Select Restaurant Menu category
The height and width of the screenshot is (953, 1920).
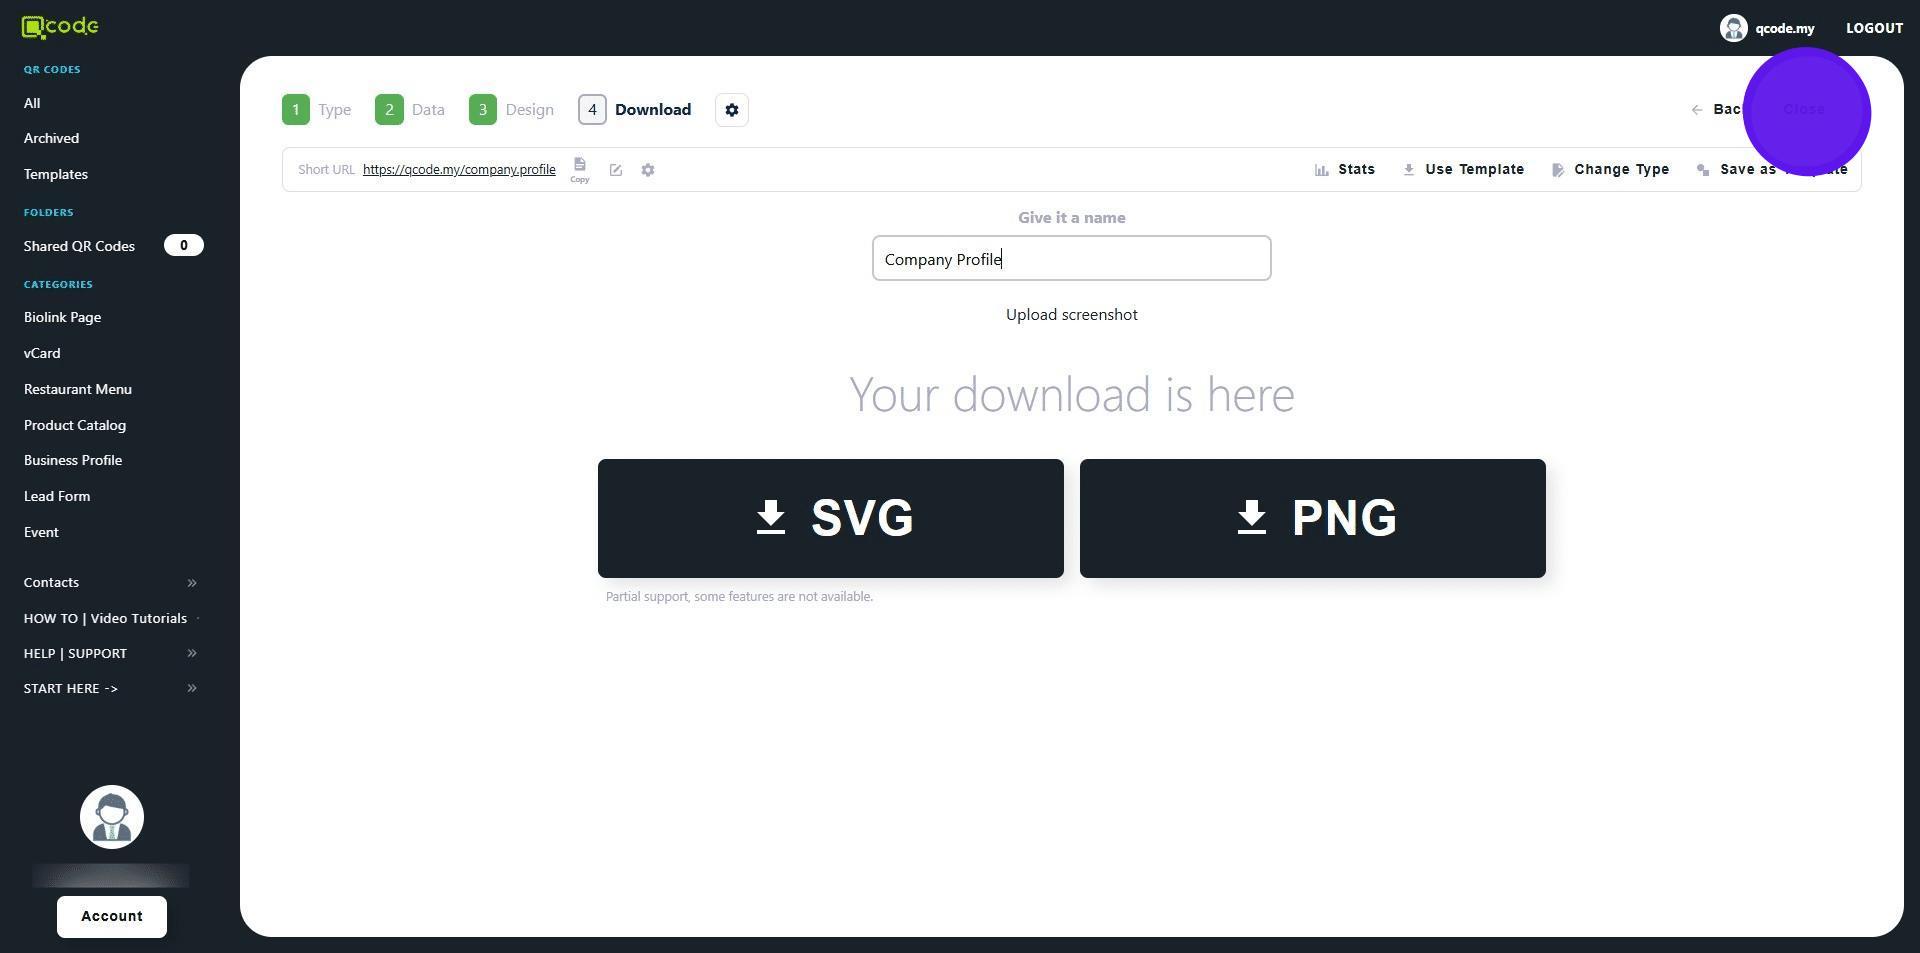(78, 389)
